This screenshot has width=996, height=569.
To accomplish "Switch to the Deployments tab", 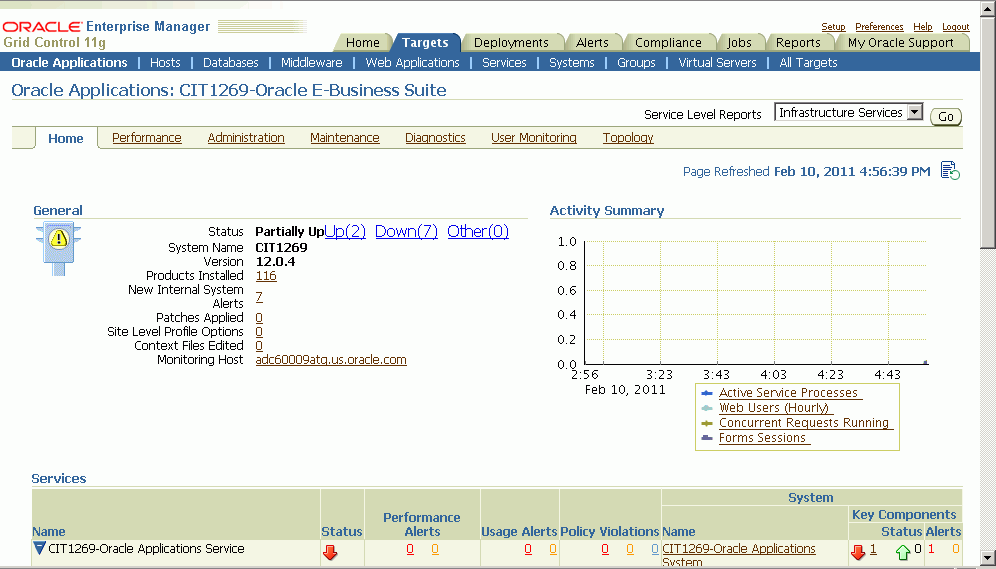I will [510, 43].
